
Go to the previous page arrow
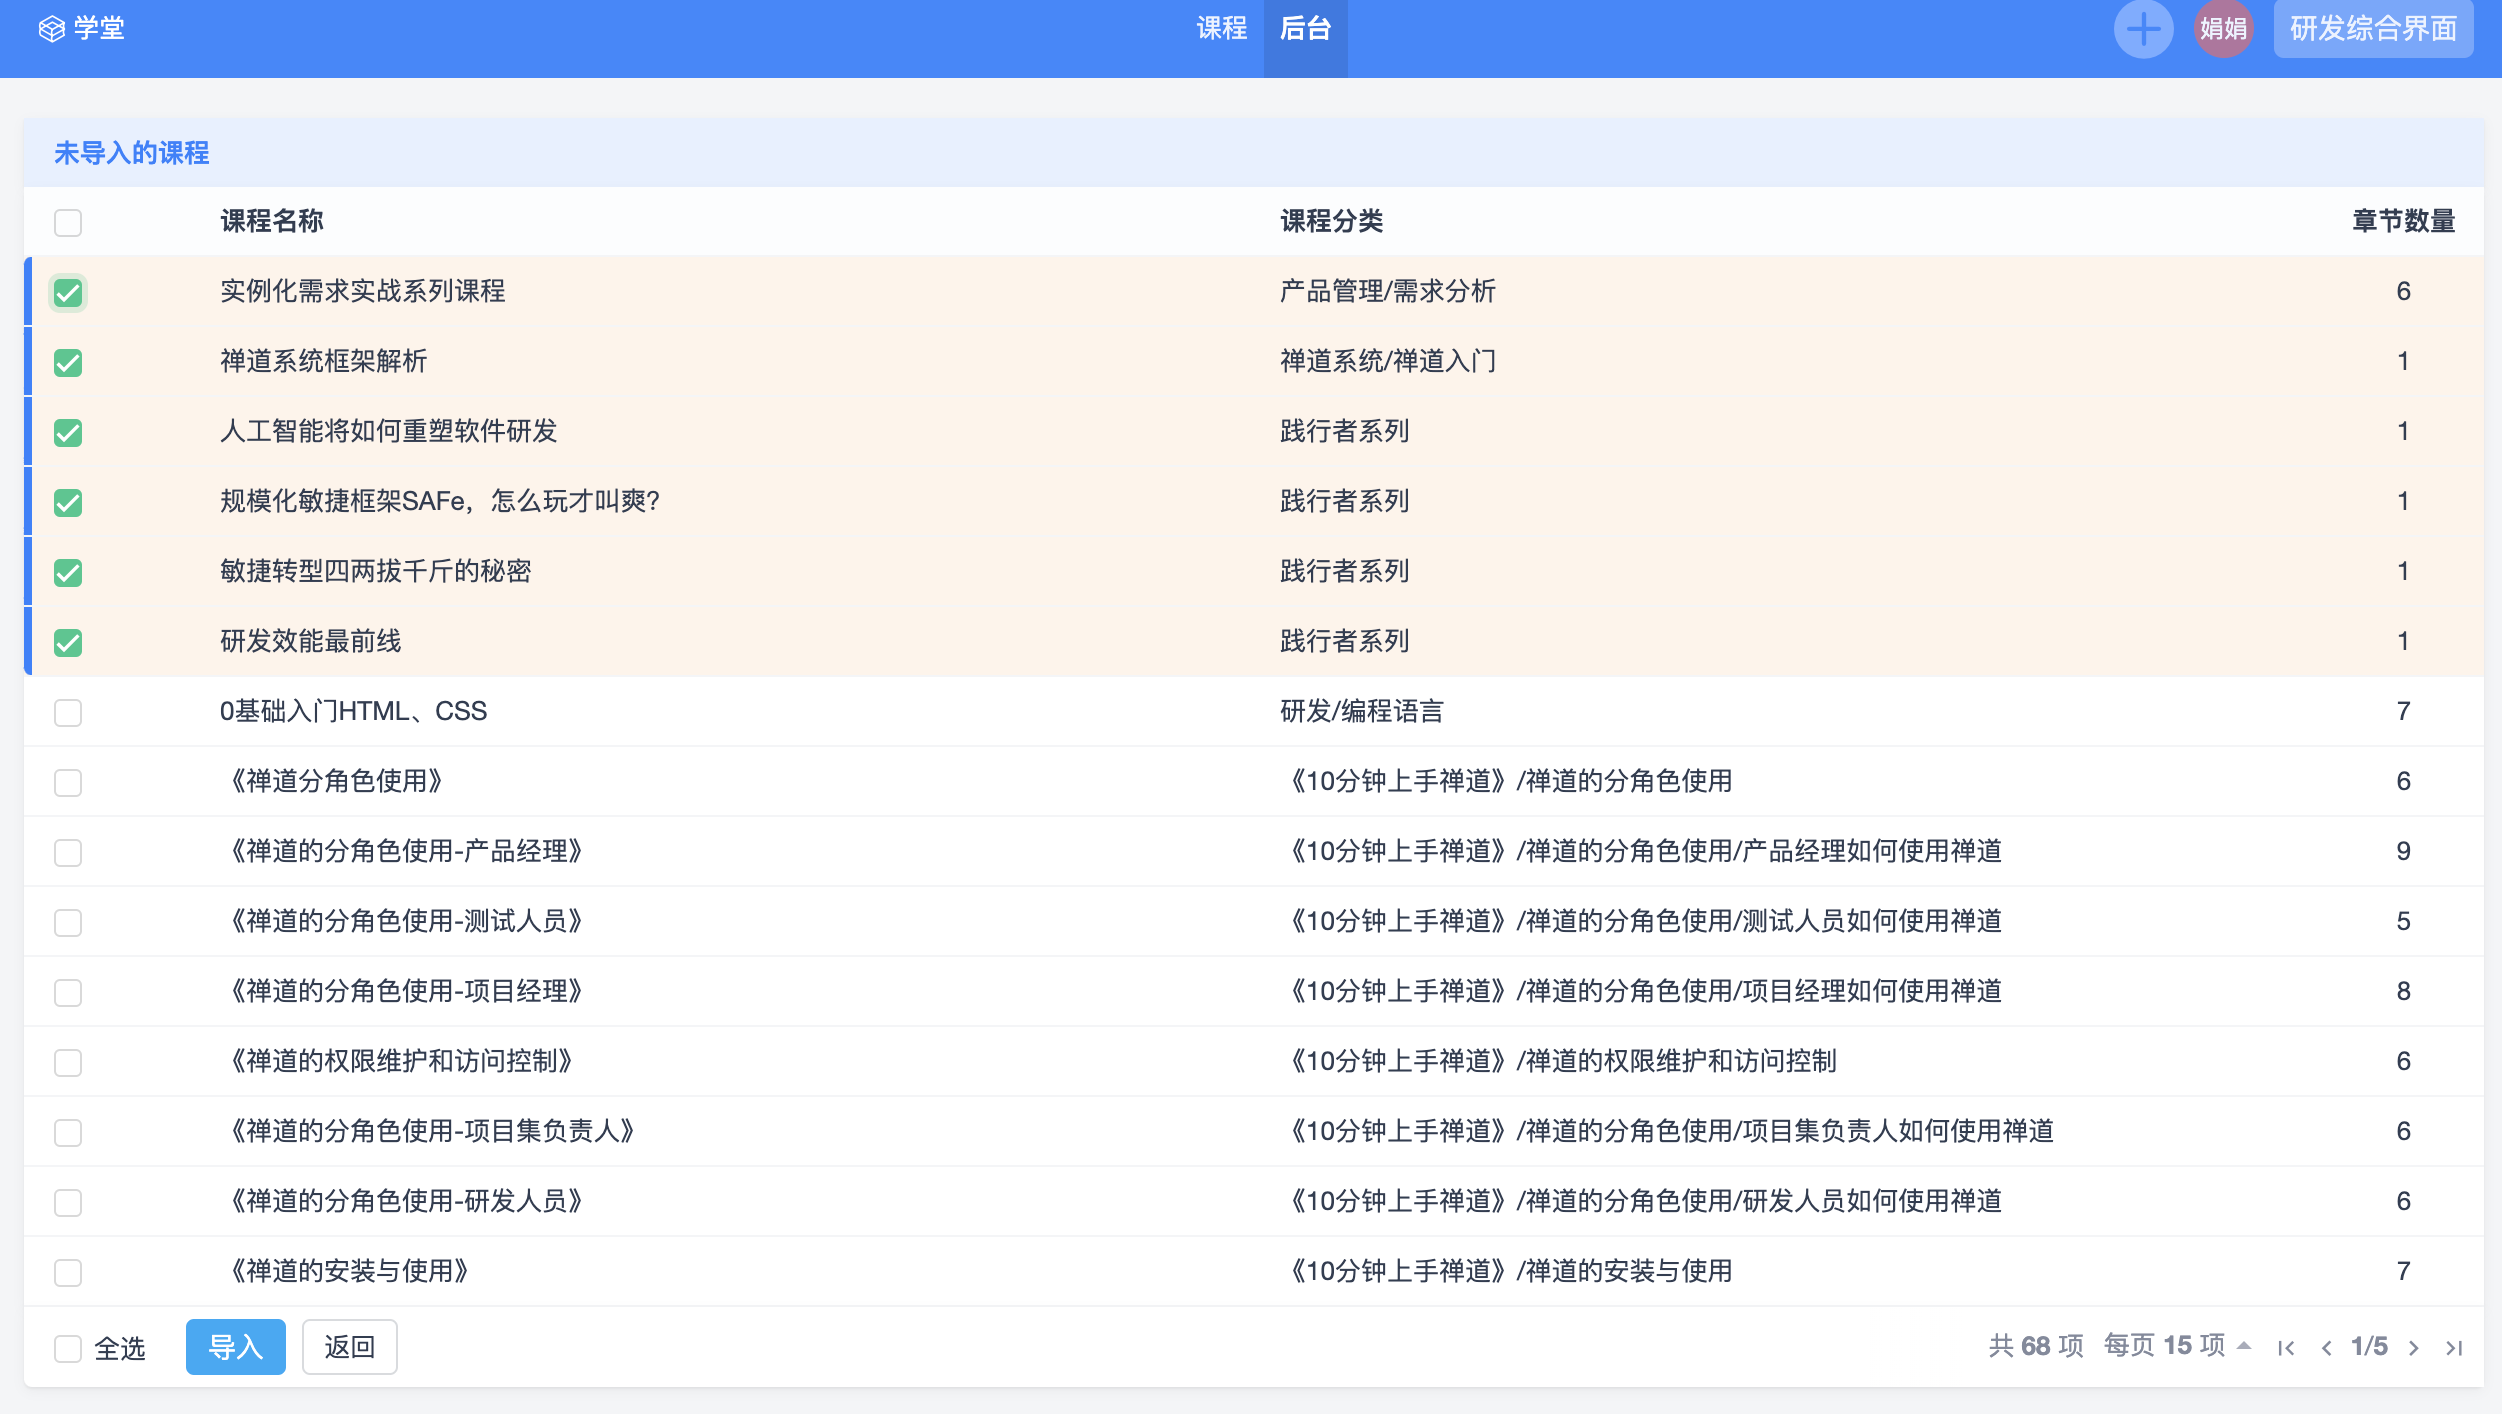coord(2327,1348)
